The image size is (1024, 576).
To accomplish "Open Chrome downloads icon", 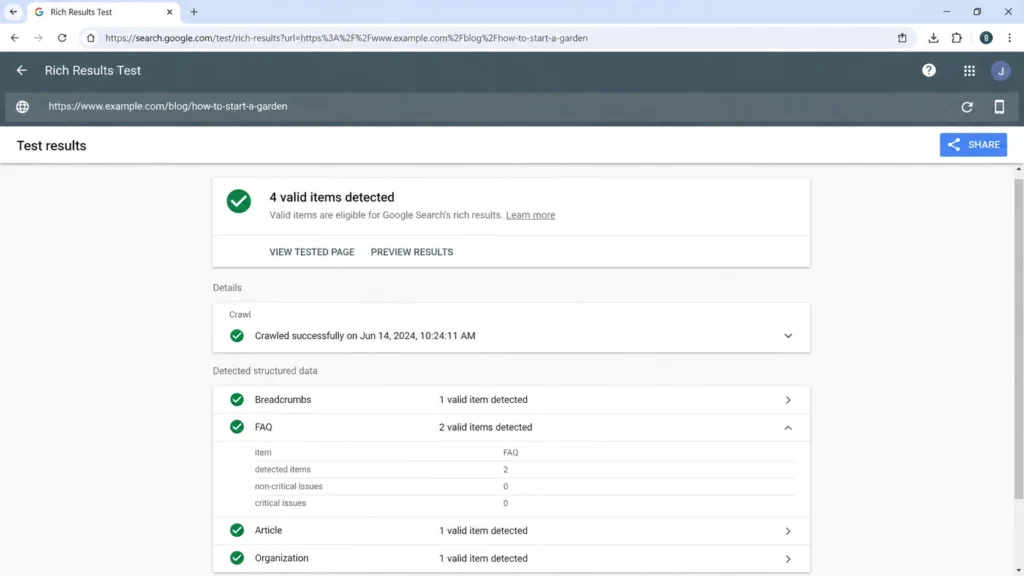I will [x=933, y=38].
